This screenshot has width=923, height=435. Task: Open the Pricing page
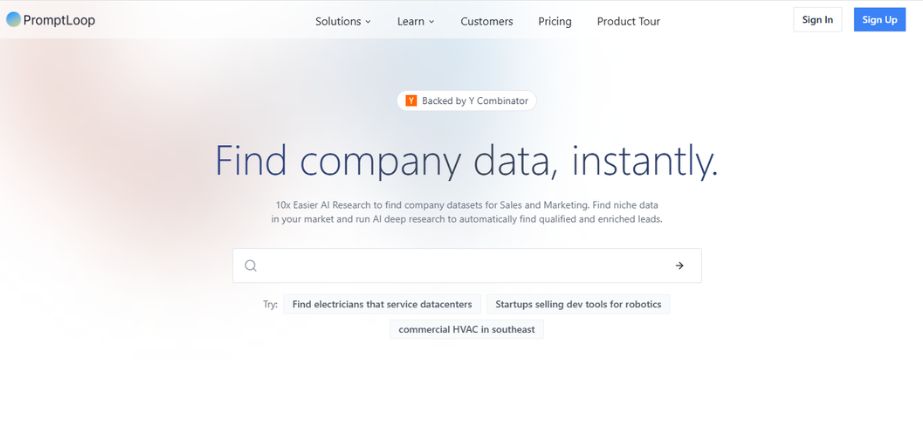555,21
